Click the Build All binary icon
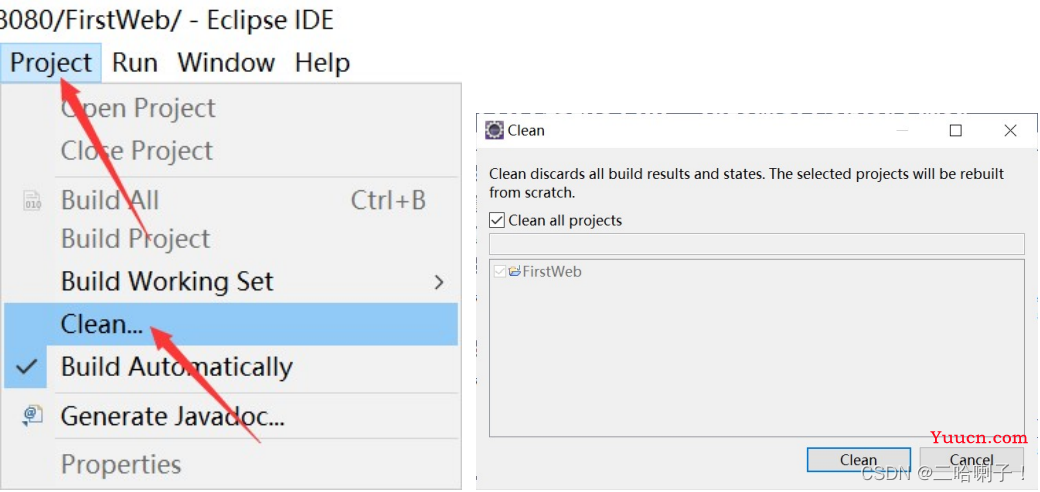The width and height of the screenshot is (1040, 492). pos(32,201)
